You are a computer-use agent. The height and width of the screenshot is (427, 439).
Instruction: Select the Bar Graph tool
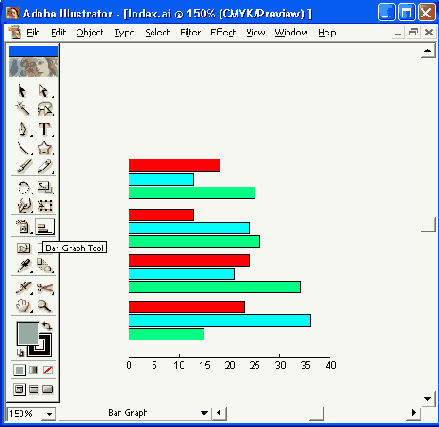coord(45,227)
